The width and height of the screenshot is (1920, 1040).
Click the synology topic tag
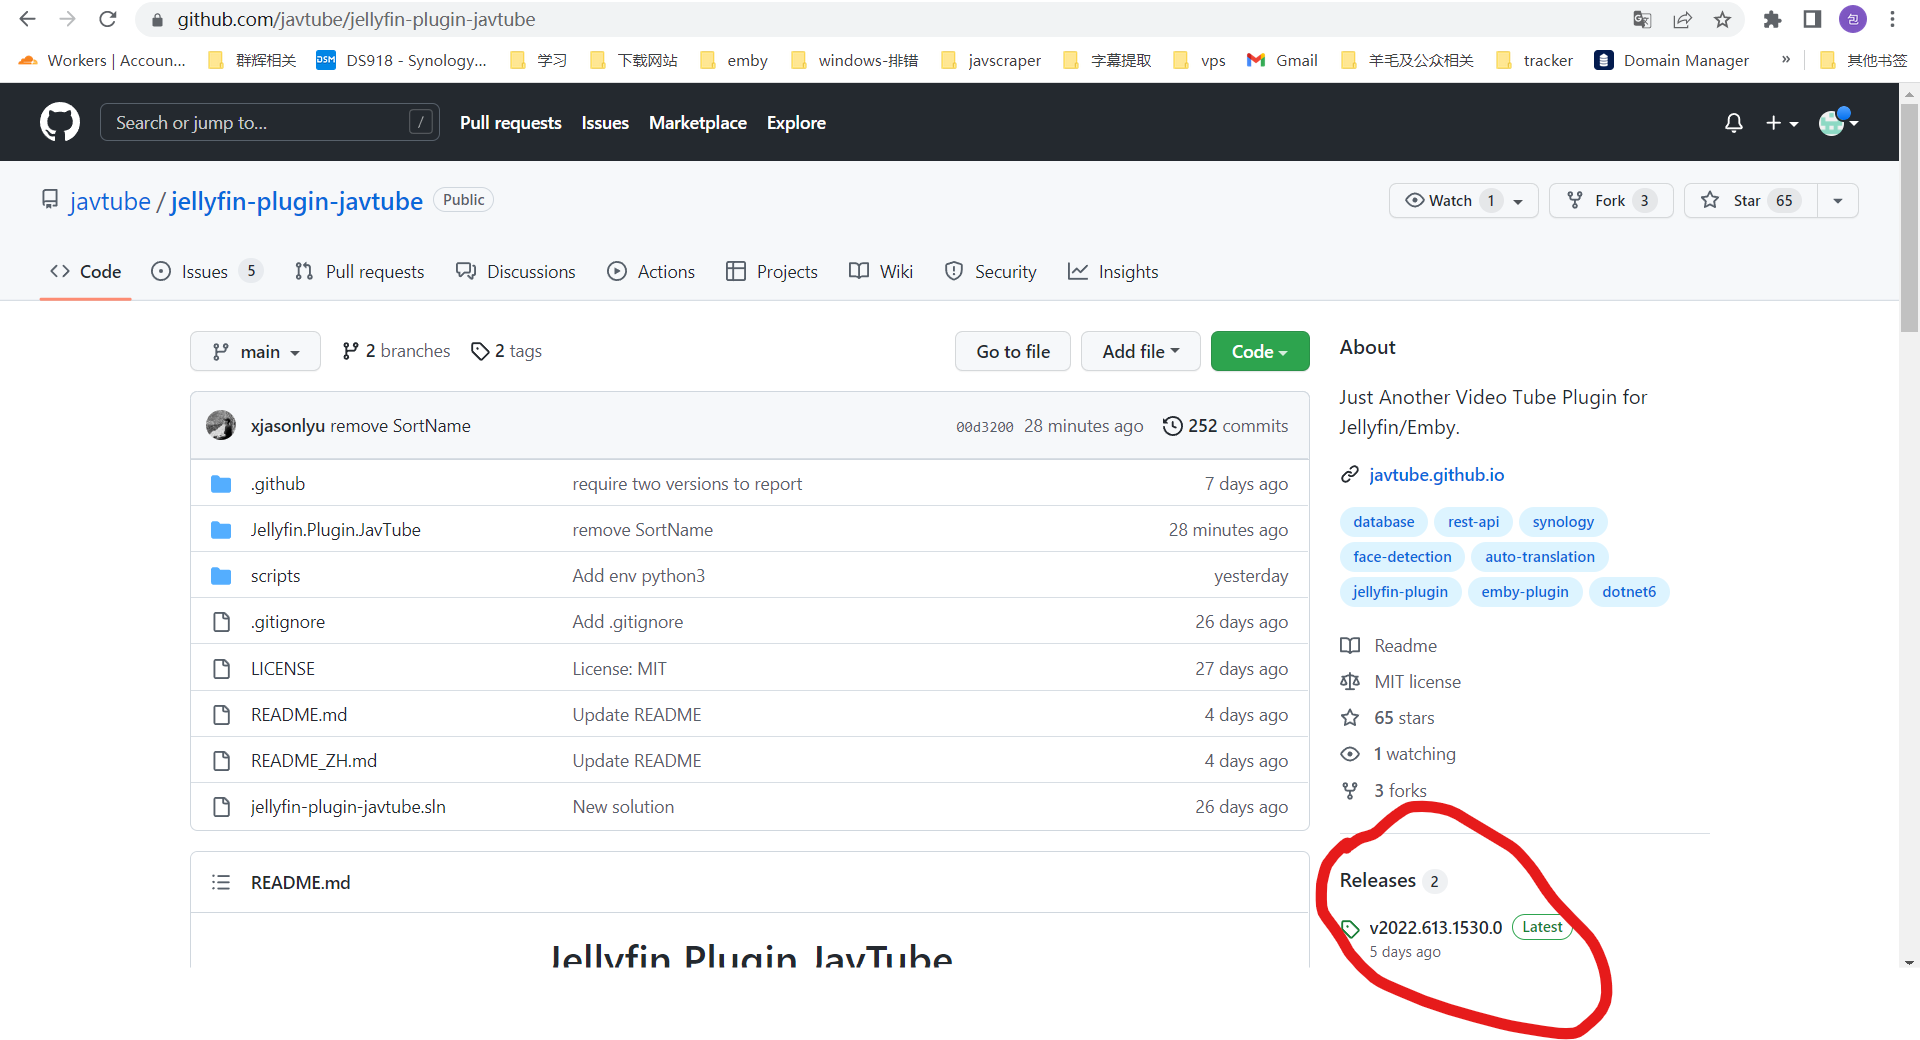(1563, 522)
